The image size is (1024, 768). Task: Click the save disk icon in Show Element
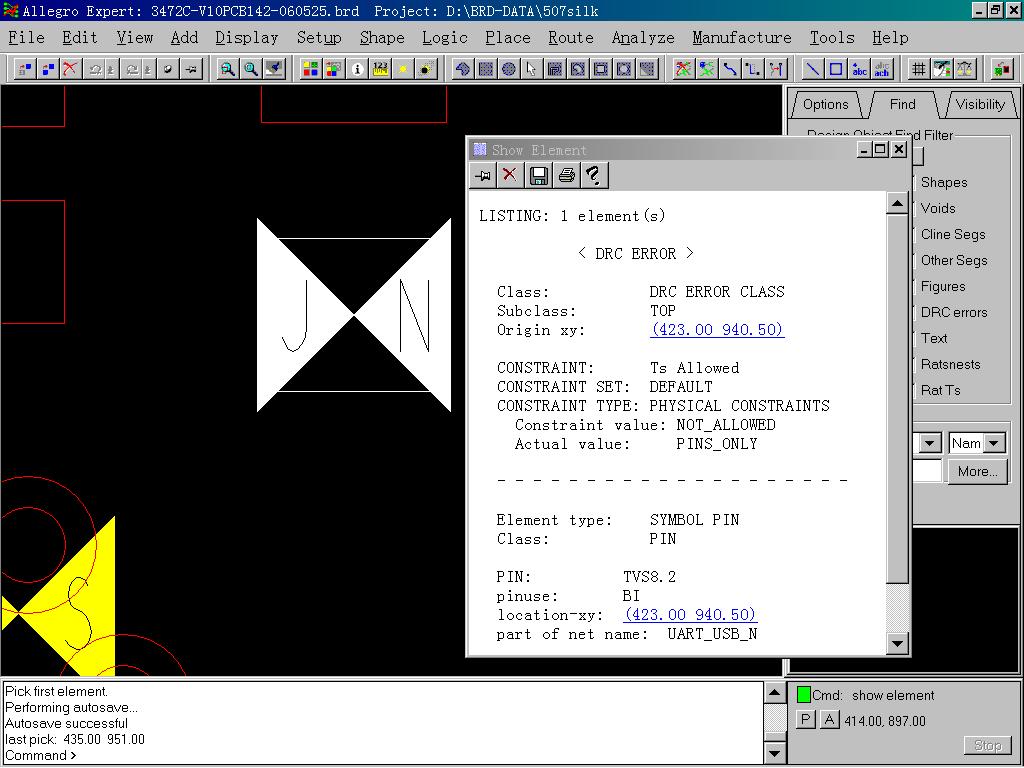[x=539, y=175]
